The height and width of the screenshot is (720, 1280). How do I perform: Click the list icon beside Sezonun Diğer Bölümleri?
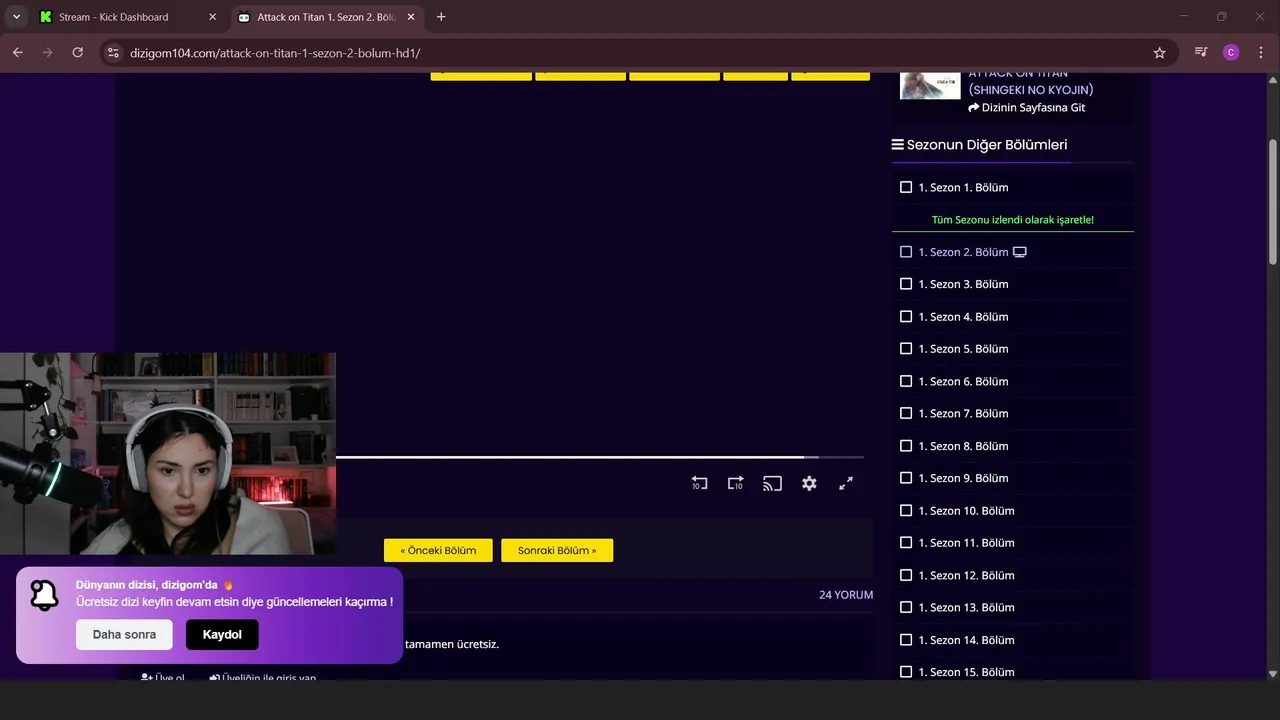coord(898,145)
